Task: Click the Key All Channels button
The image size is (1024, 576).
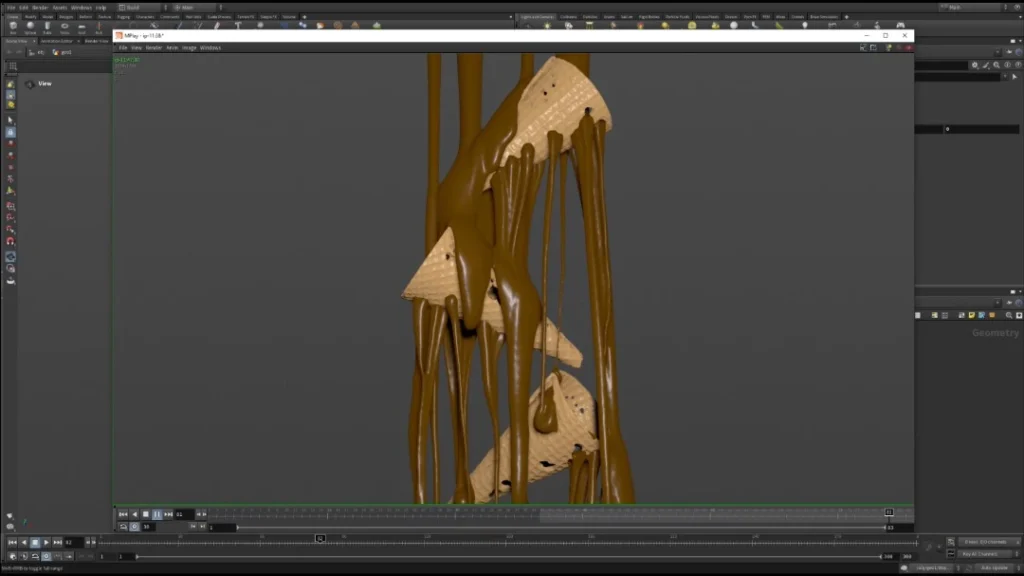Action: click(984, 554)
